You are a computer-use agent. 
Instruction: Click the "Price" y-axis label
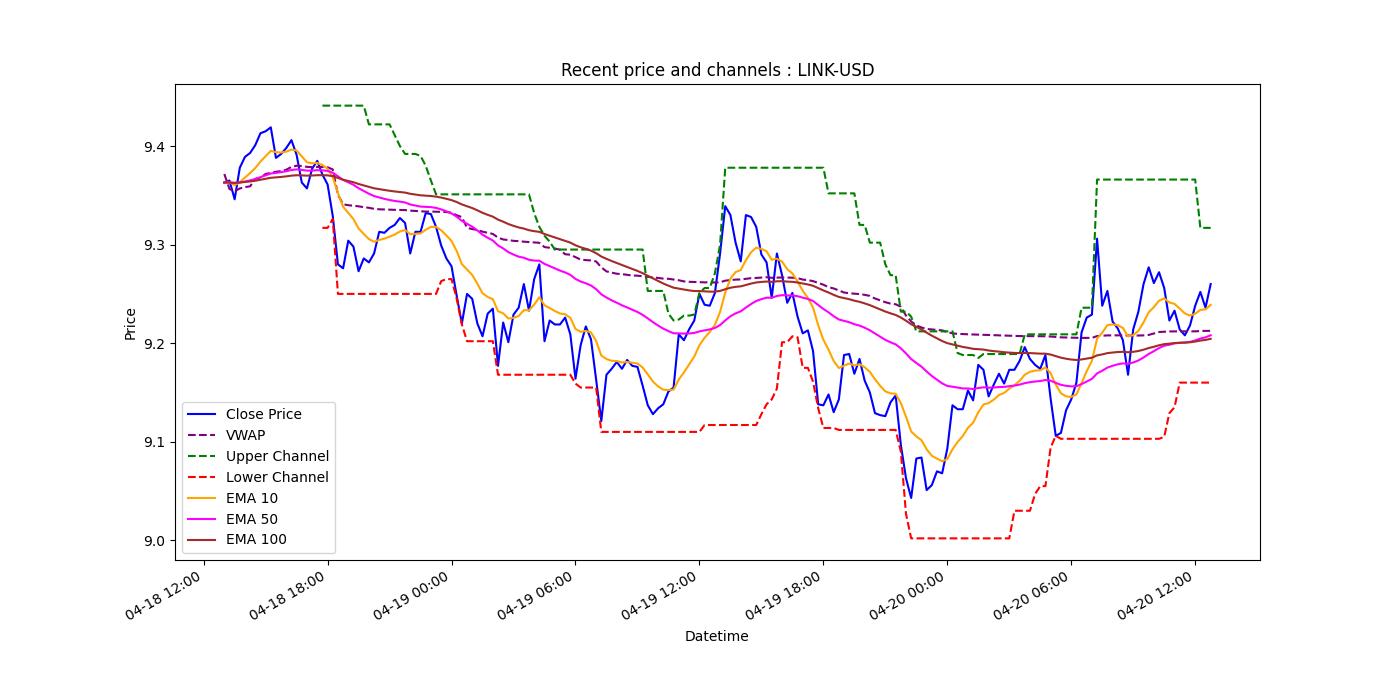pos(131,323)
